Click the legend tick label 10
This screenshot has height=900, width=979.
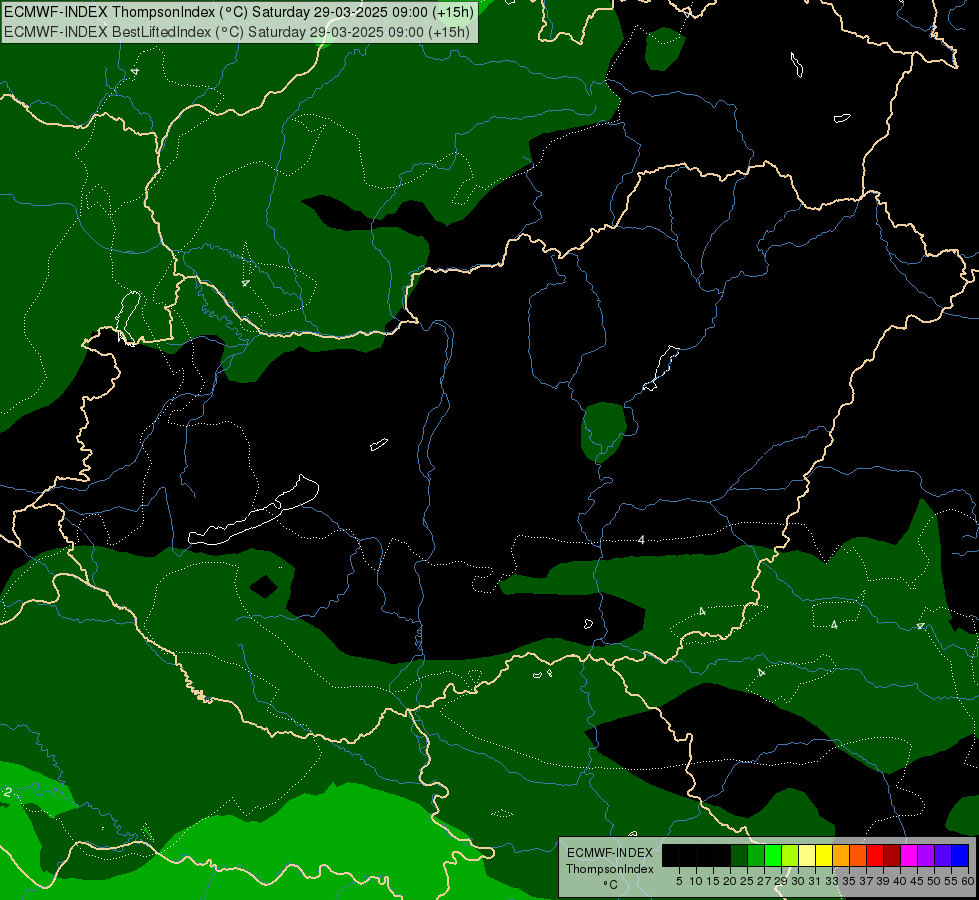coord(696,881)
